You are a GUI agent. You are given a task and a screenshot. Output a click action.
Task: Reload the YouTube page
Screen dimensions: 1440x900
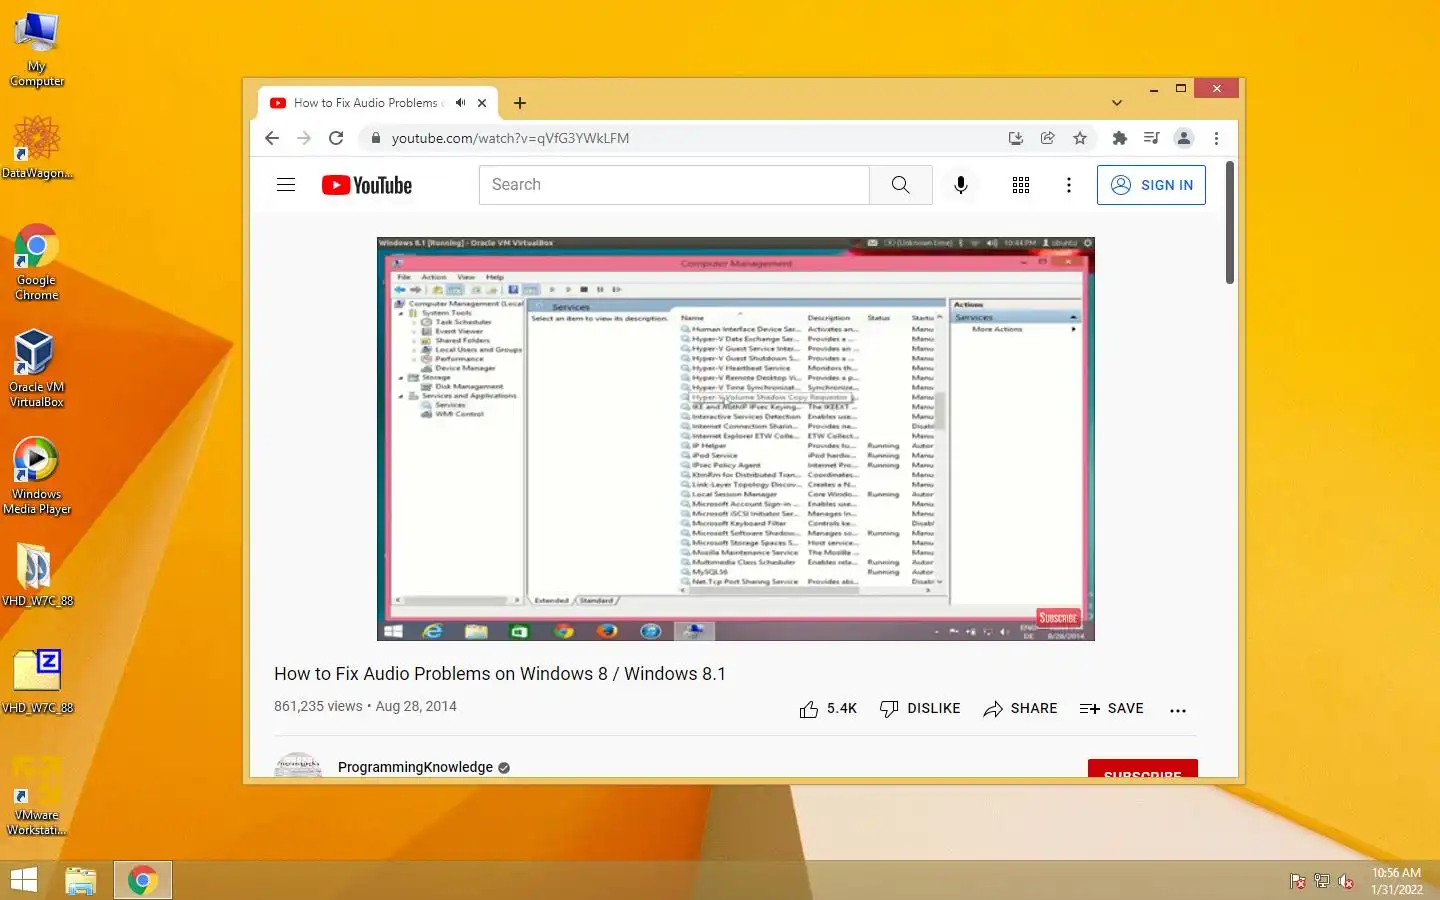pyautogui.click(x=336, y=138)
